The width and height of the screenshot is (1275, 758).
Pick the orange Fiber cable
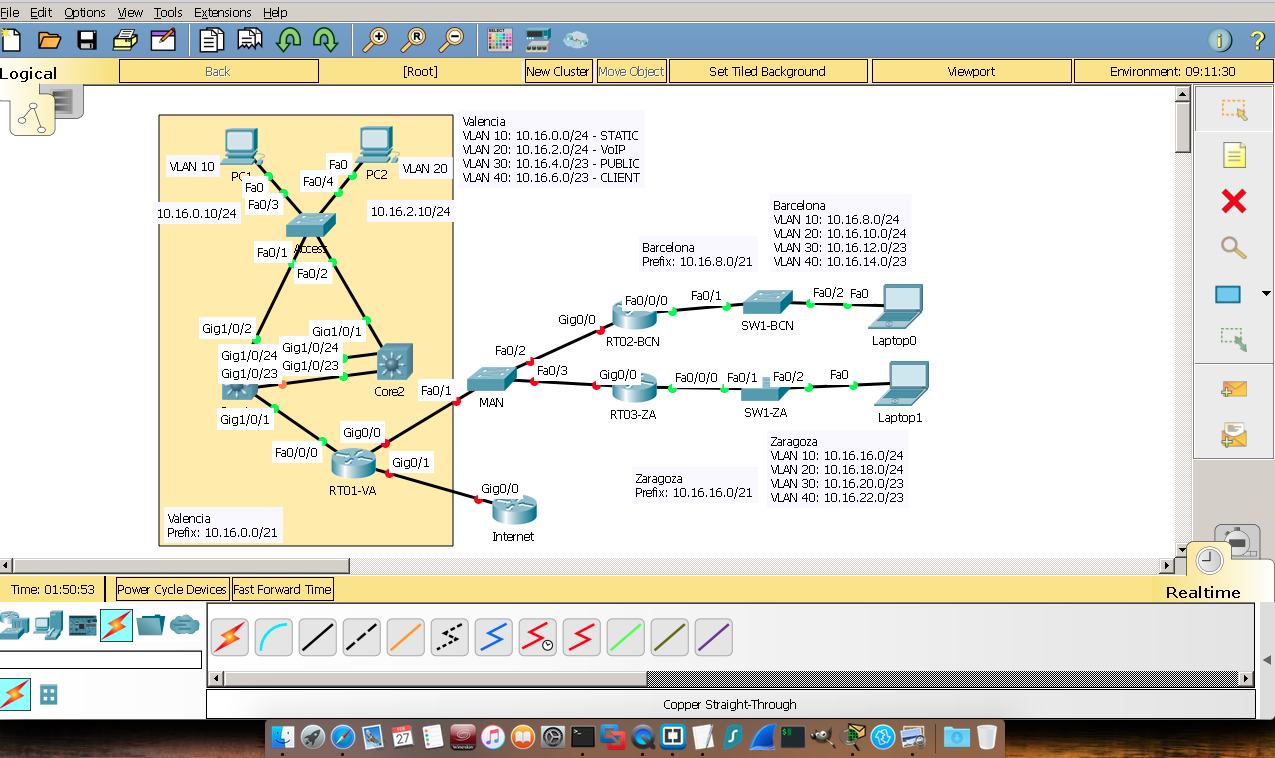[405, 637]
